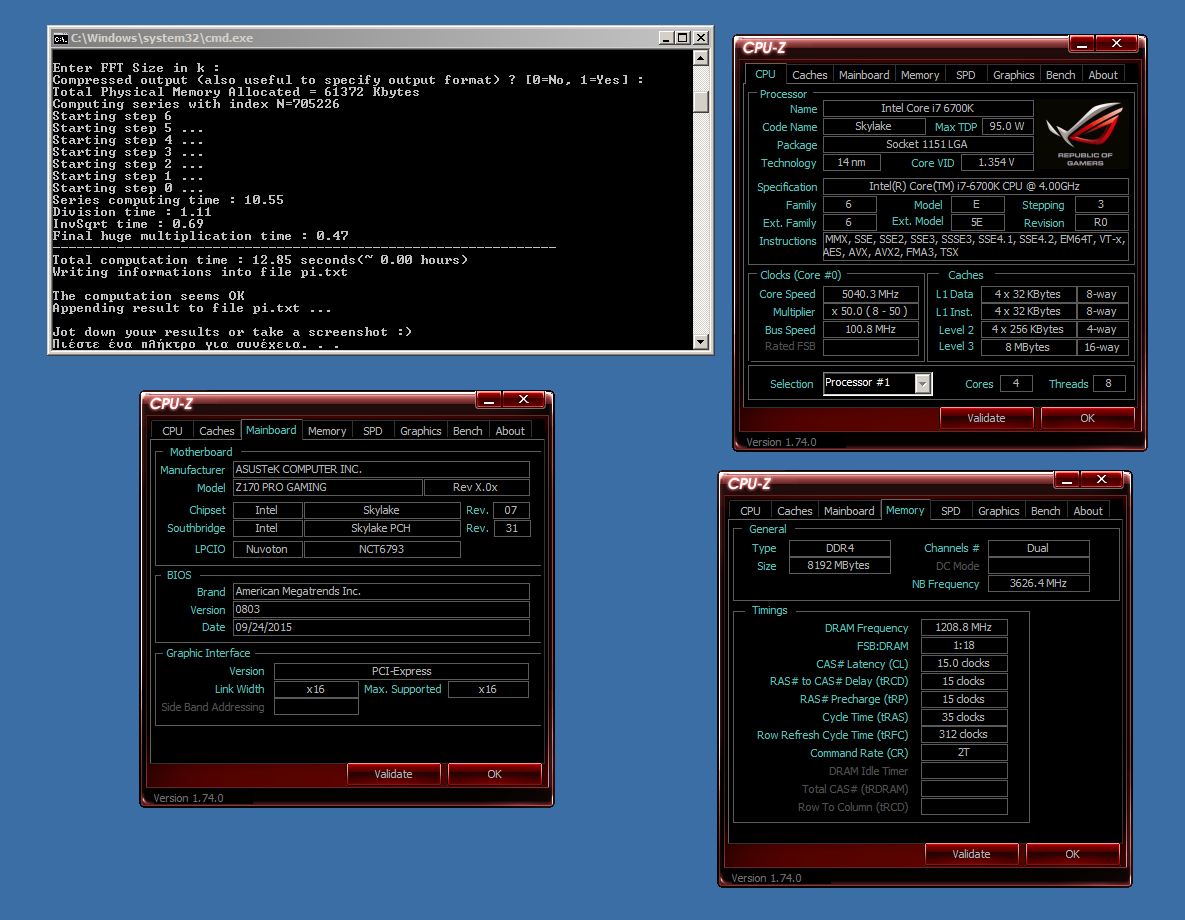Viewport: 1185px width, 920px height.
Task: Minimize the cmd.exe window
Action: (666, 38)
